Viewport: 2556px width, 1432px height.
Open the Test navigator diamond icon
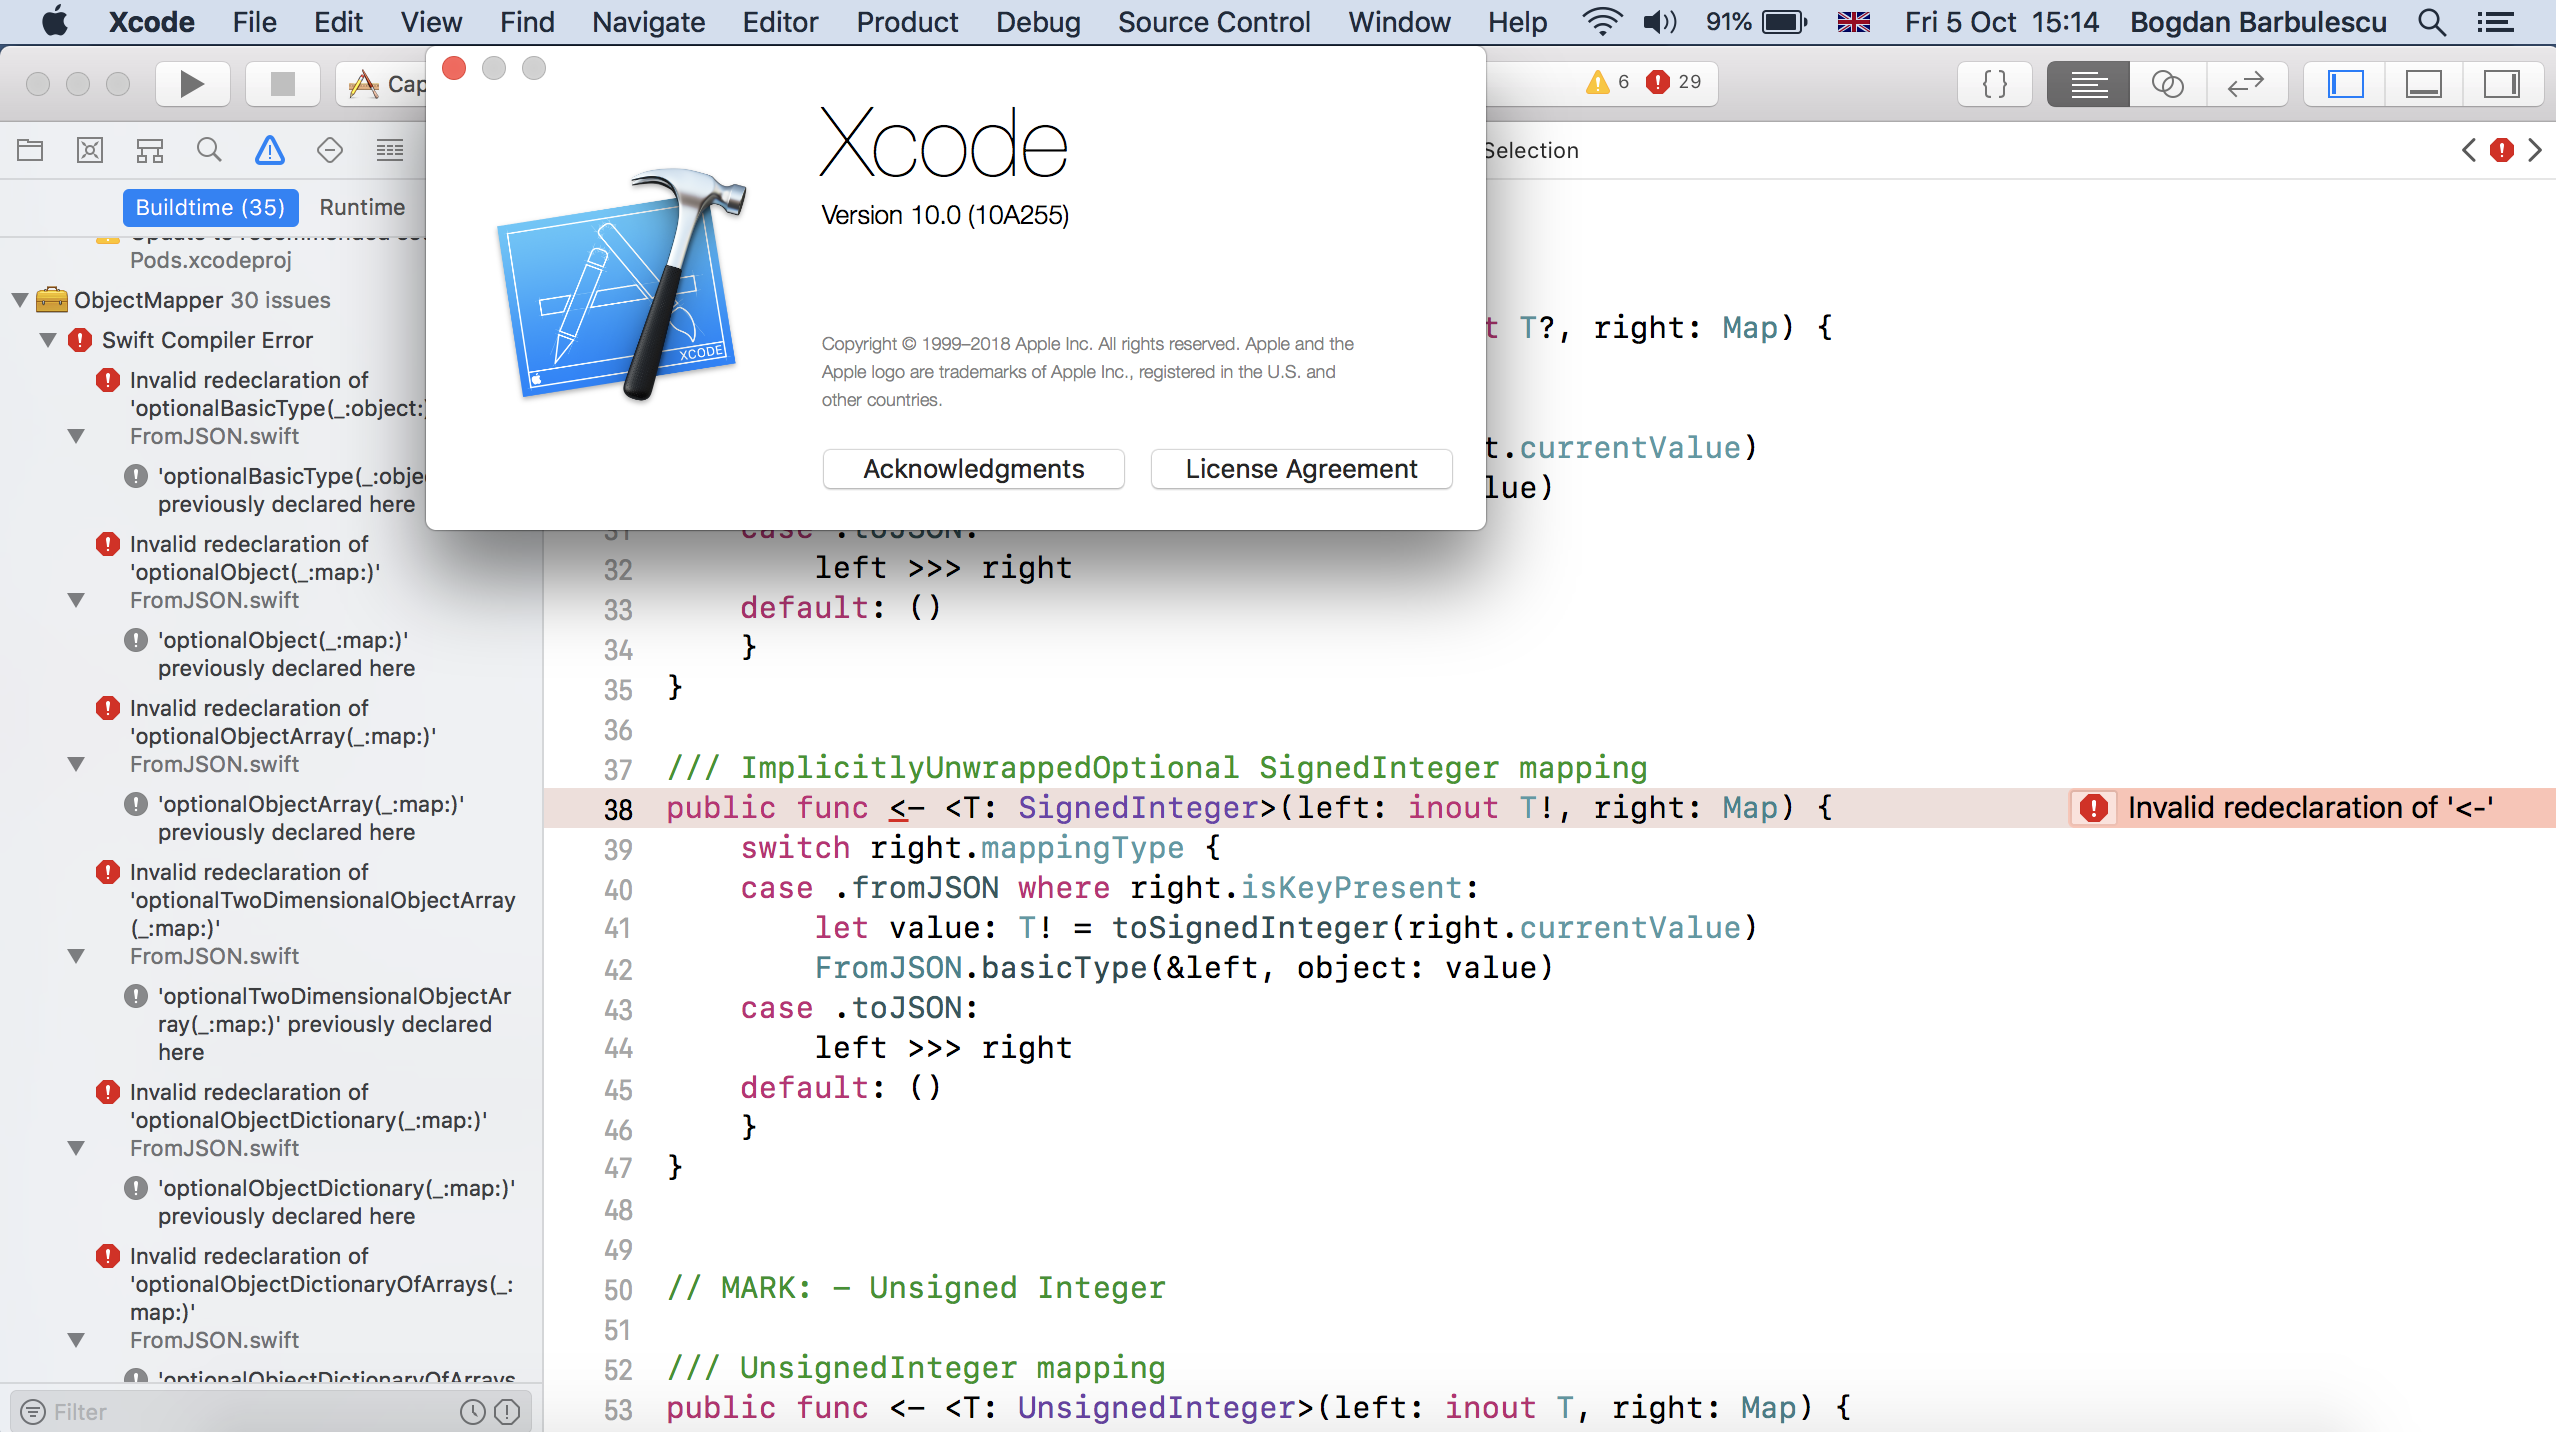(x=329, y=151)
